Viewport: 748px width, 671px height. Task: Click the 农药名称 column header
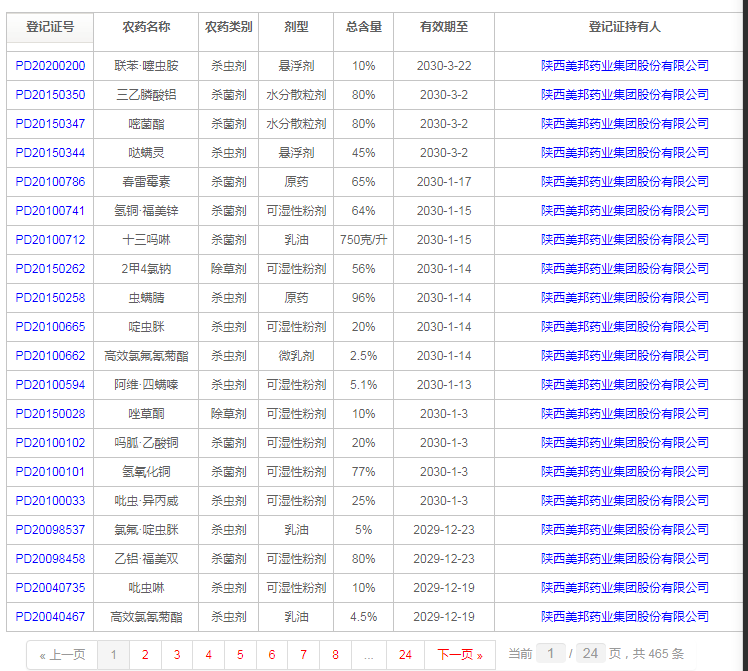pyautogui.click(x=146, y=27)
